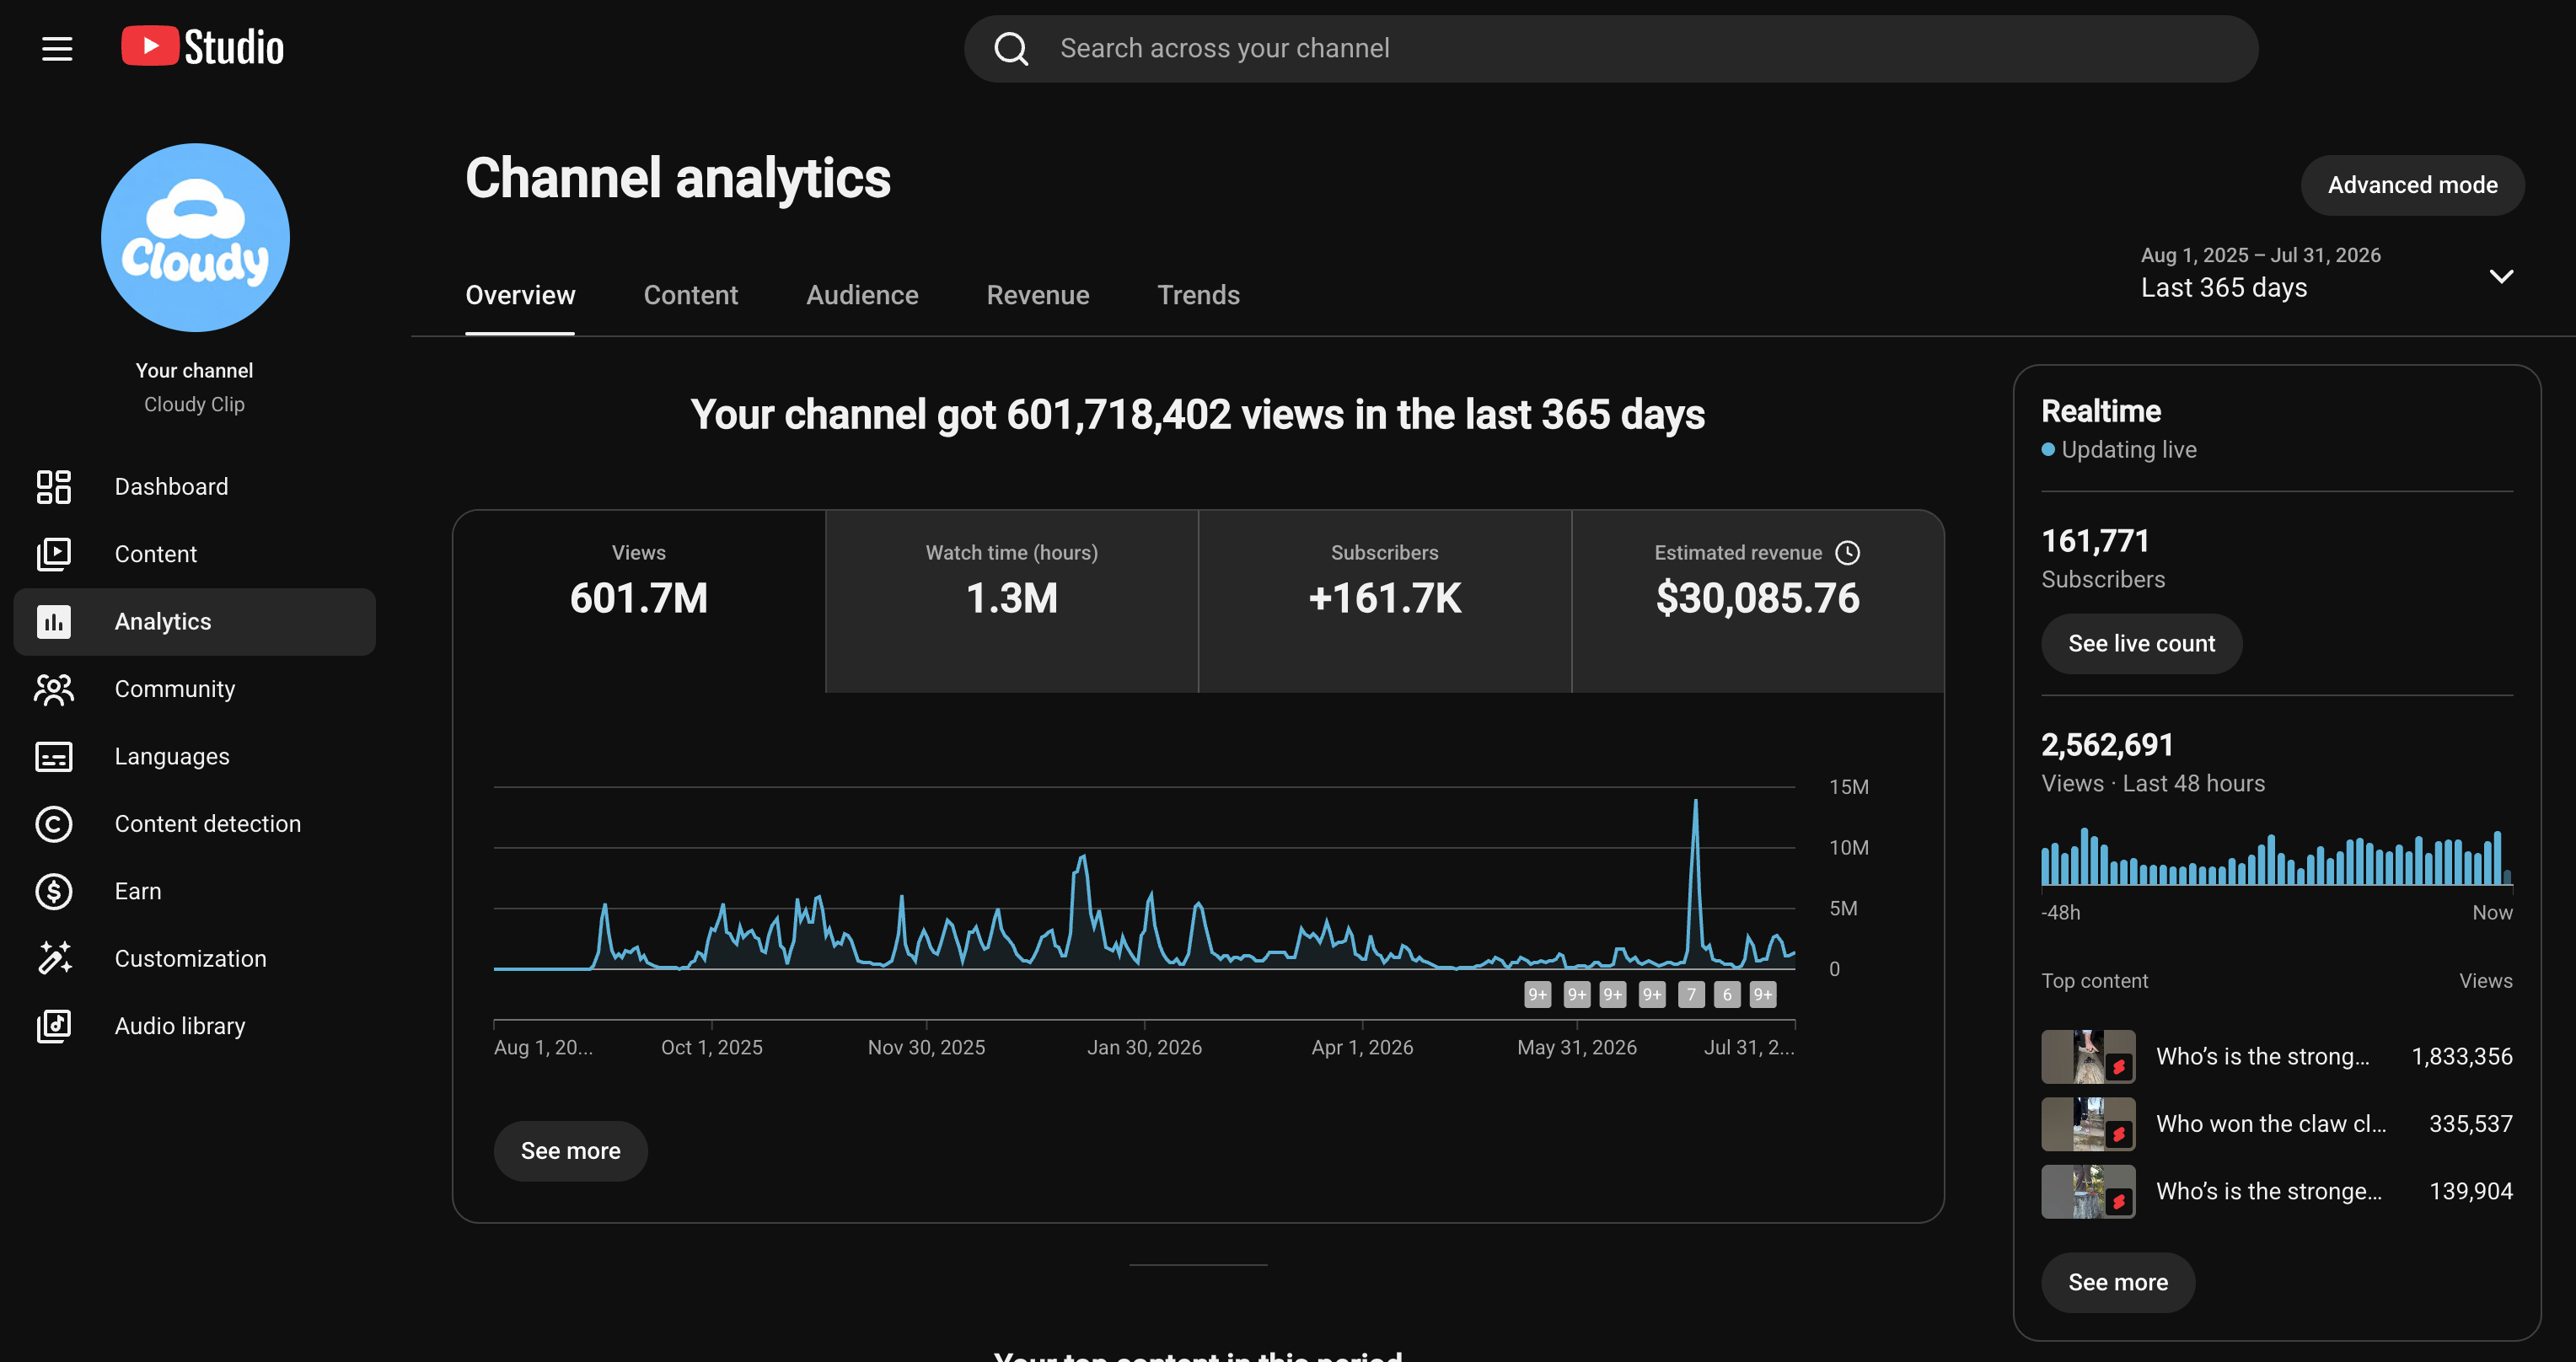Open the hamburger navigation menu
Image resolution: width=2576 pixels, height=1362 pixels.
pyautogui.click(x=57, y=48)
